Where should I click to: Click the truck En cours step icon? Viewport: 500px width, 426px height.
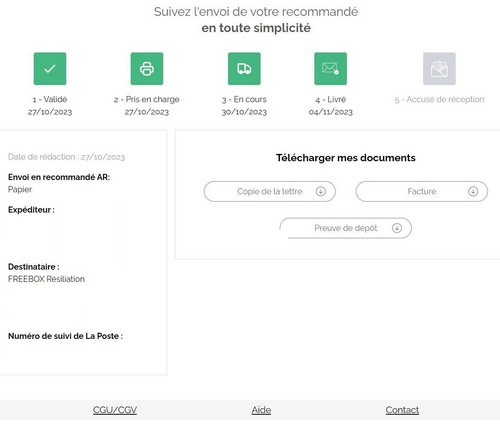(x=244, y=69)
